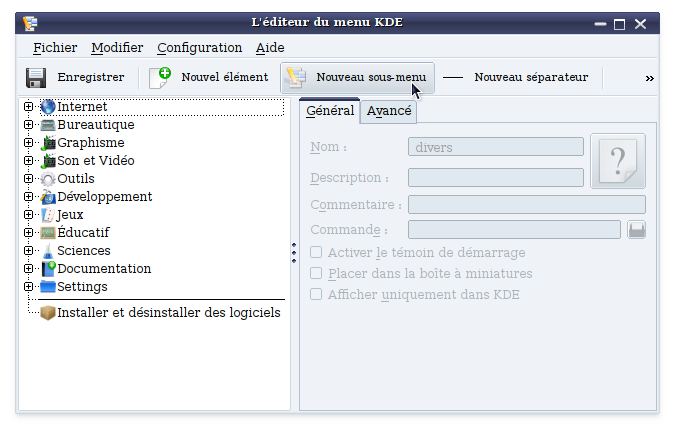The image size is (675, 432).
Task: Click the Nouveau sous-menu button label
Action: click(371, 77)
